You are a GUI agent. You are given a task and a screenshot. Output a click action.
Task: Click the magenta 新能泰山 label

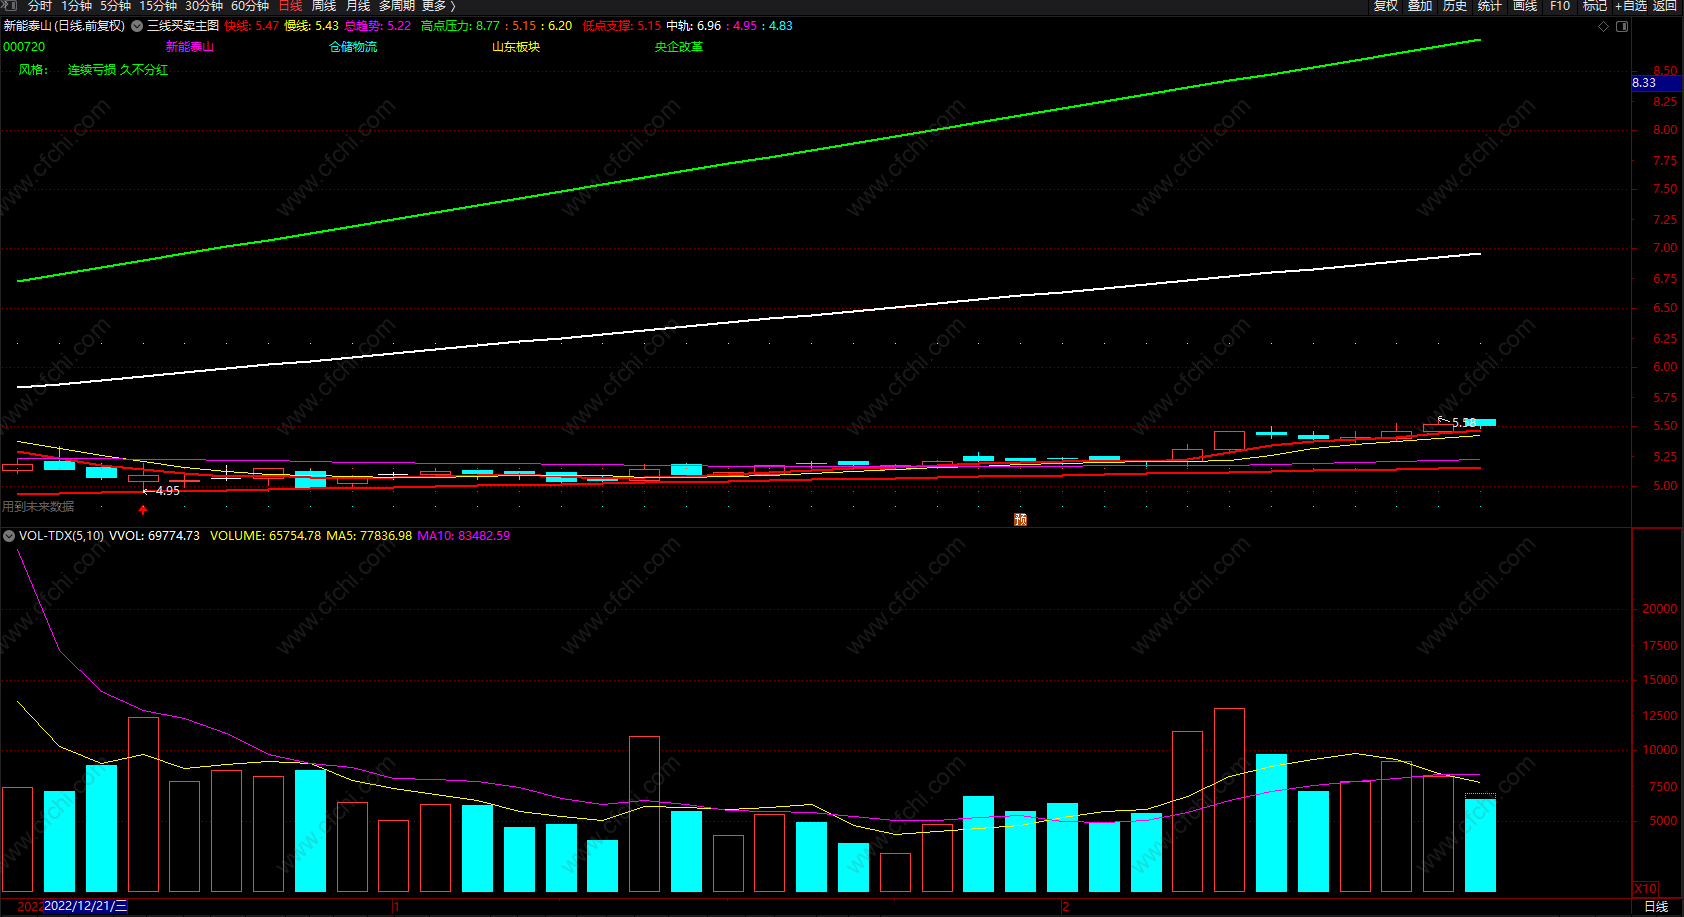[x=190, y=47]
